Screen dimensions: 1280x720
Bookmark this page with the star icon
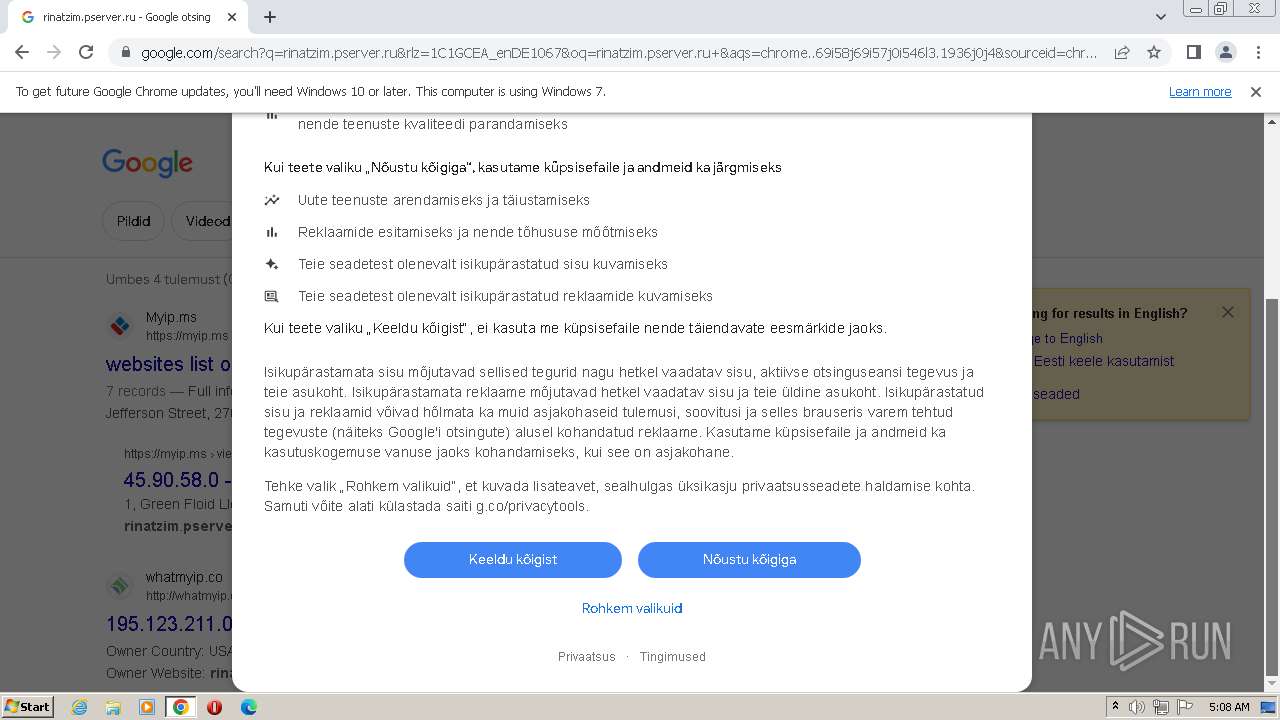[x=1154, y=52]
